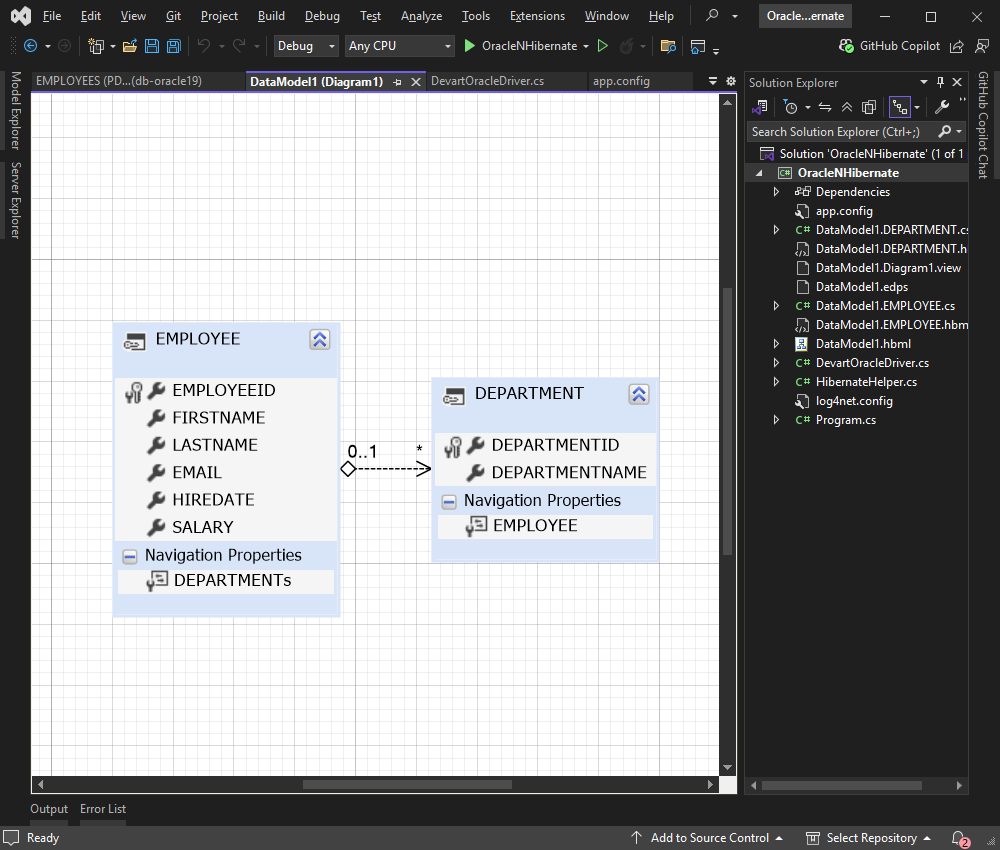Collapse the DEPARTMENT entity with its chevron toggle
Image resolution: width=1000 pixels, height=850 pixels.
638,394
